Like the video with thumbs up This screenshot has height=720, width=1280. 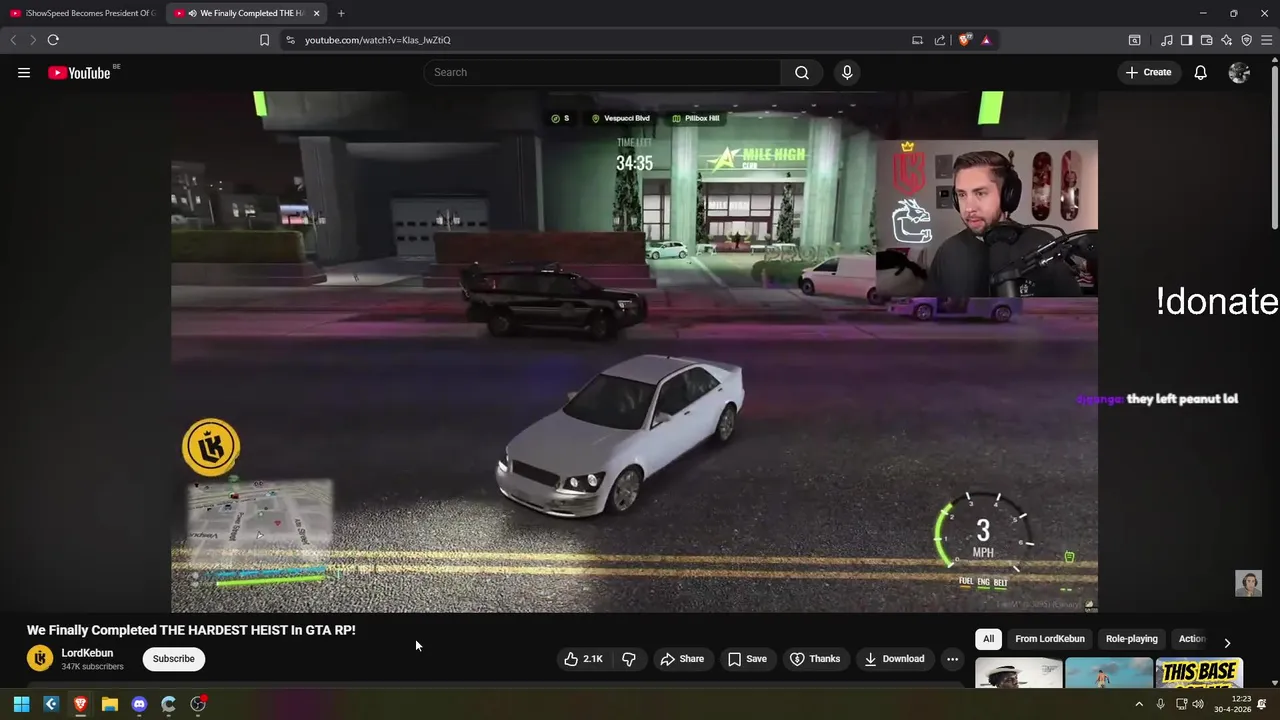582,659
